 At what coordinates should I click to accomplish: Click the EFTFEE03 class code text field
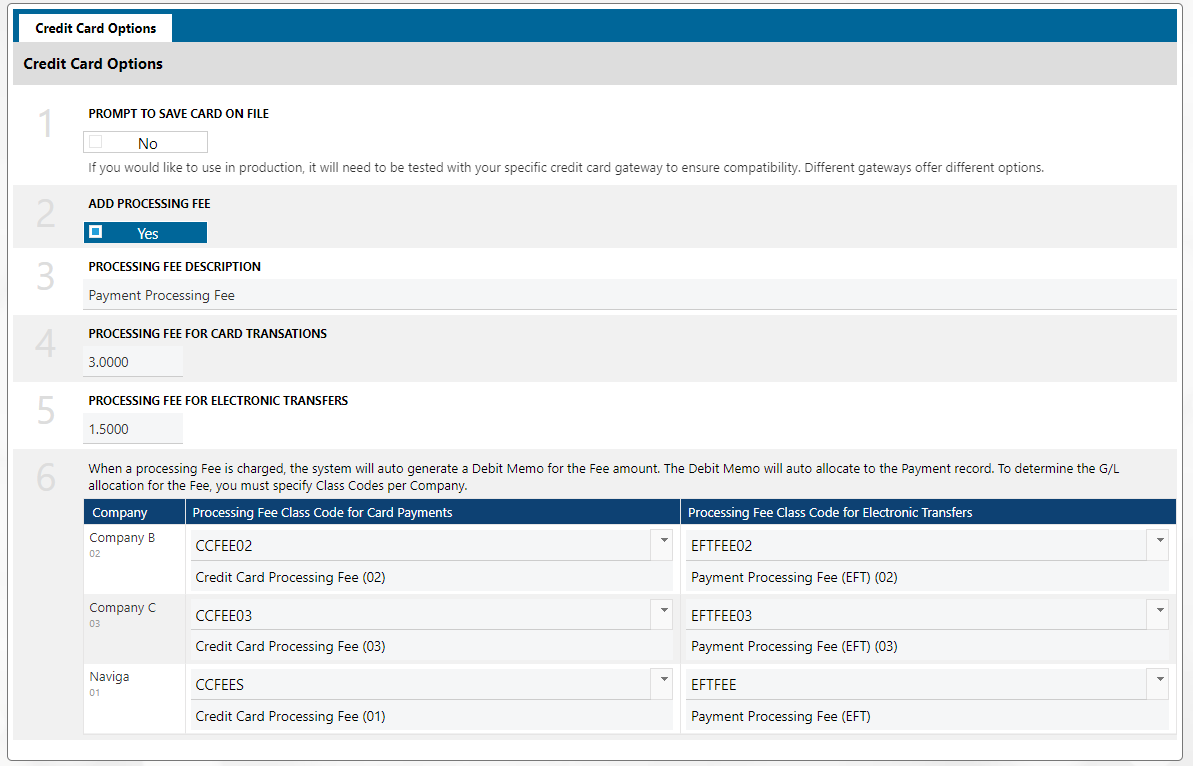915,616
